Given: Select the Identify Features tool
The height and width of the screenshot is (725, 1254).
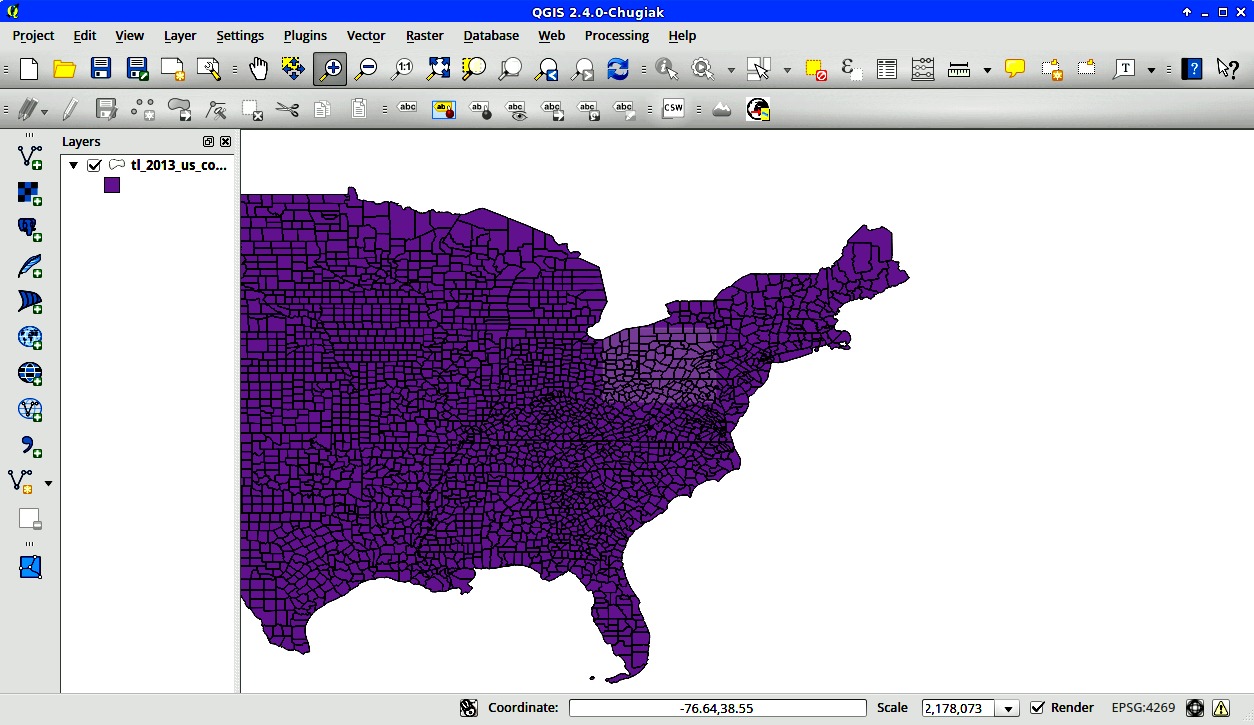Looking at the screenshot, I should 666,69.
